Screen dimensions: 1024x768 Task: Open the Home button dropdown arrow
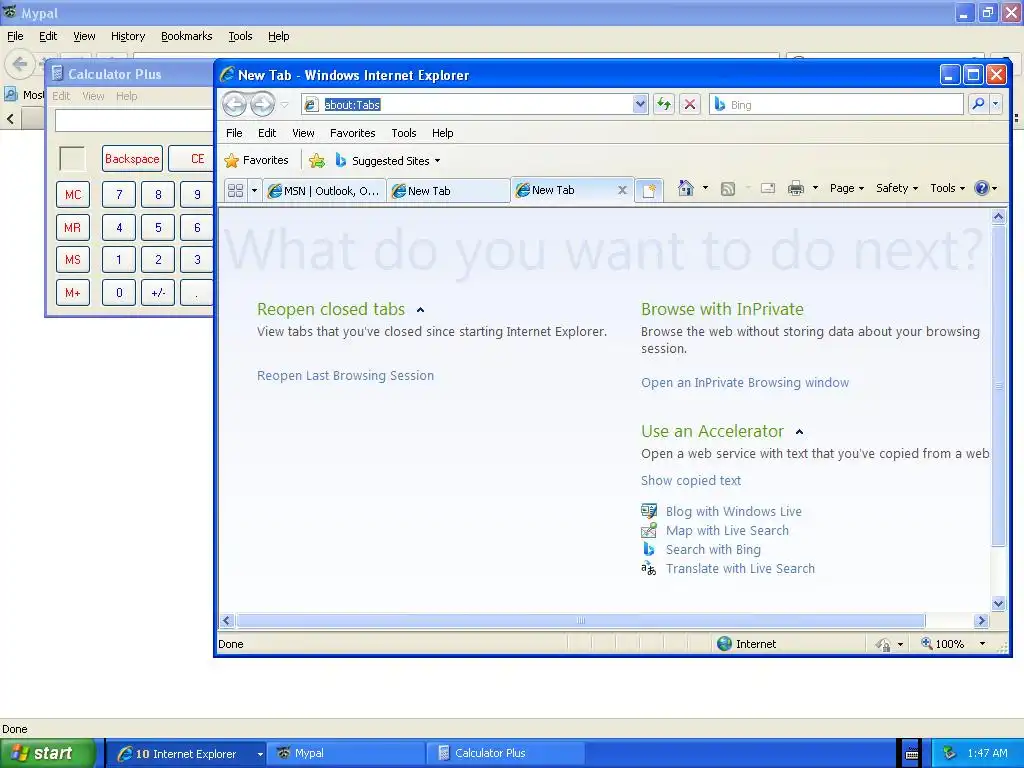[705, 188]
